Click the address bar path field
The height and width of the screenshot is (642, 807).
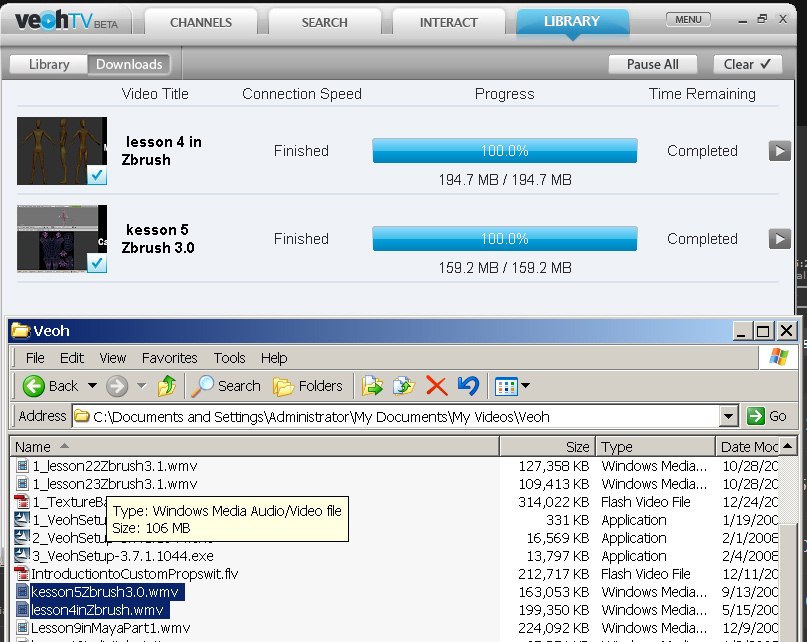pyautogui.click(x=396, y=416)
